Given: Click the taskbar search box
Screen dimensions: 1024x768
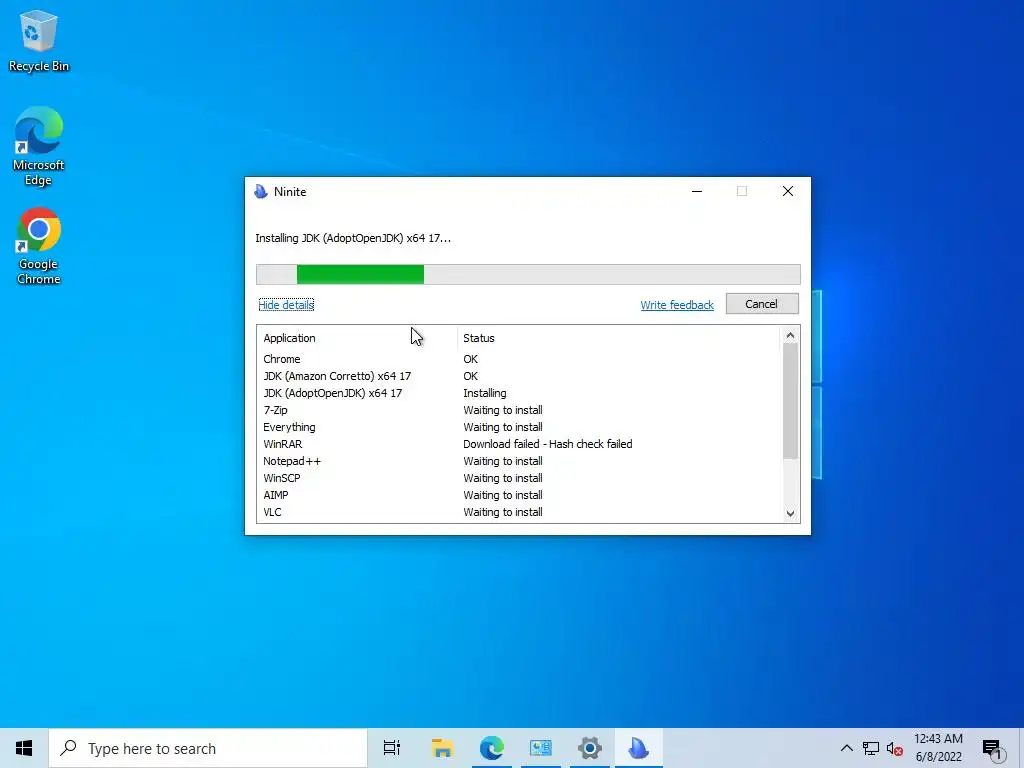Looking at the screenshot, I should [x=208, y=748].
